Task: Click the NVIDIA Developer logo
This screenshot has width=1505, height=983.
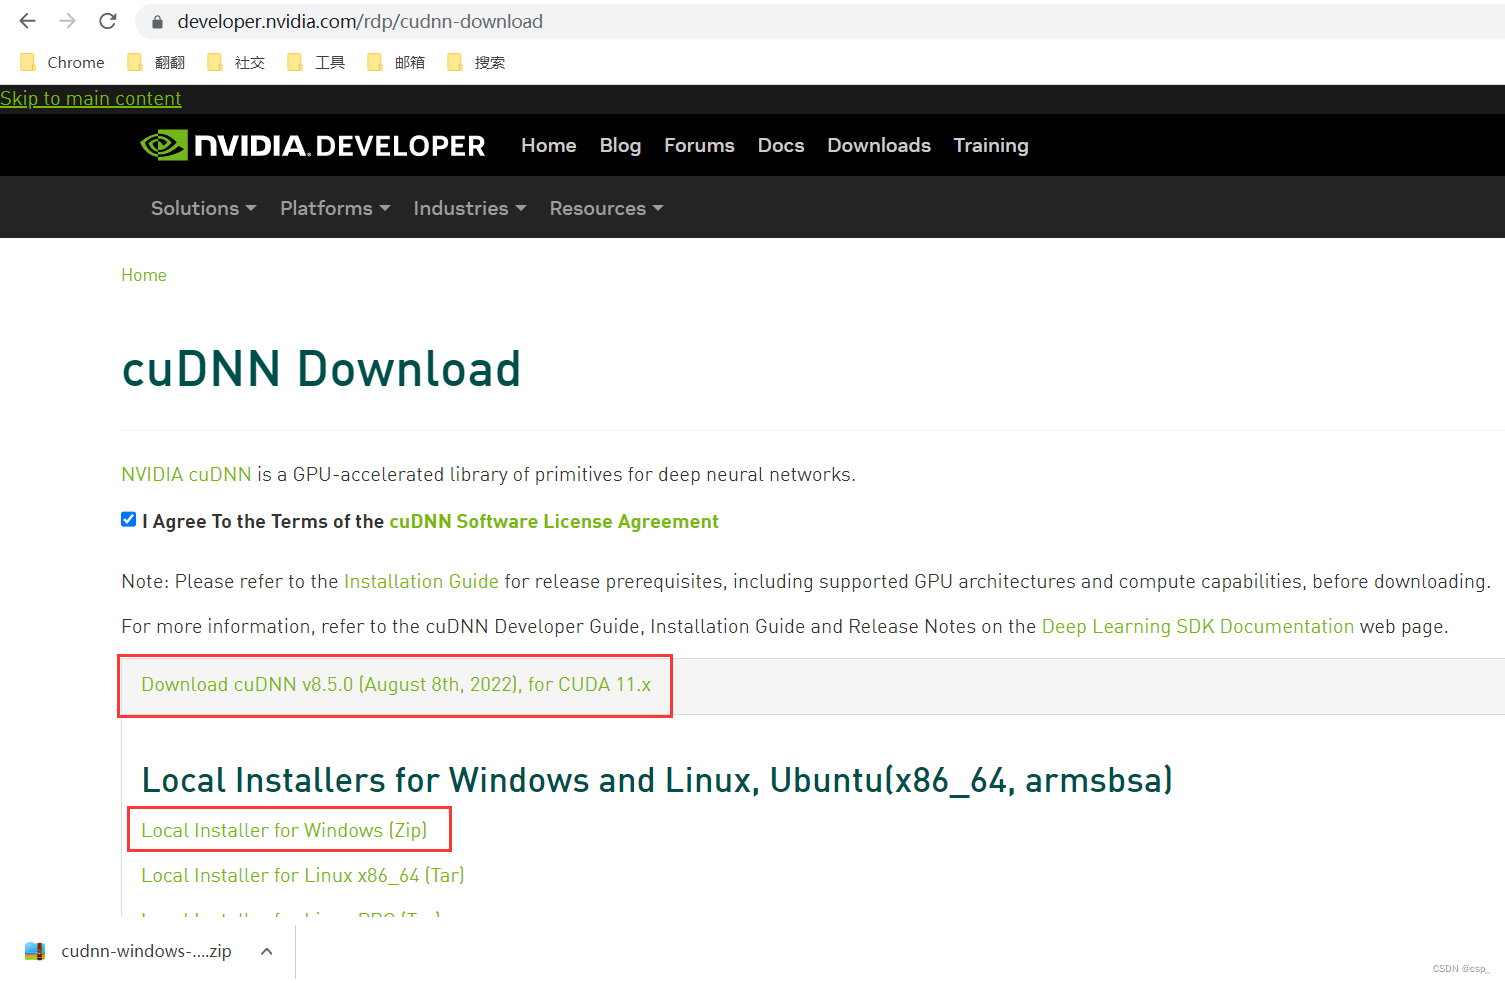Action: [312, 146]
